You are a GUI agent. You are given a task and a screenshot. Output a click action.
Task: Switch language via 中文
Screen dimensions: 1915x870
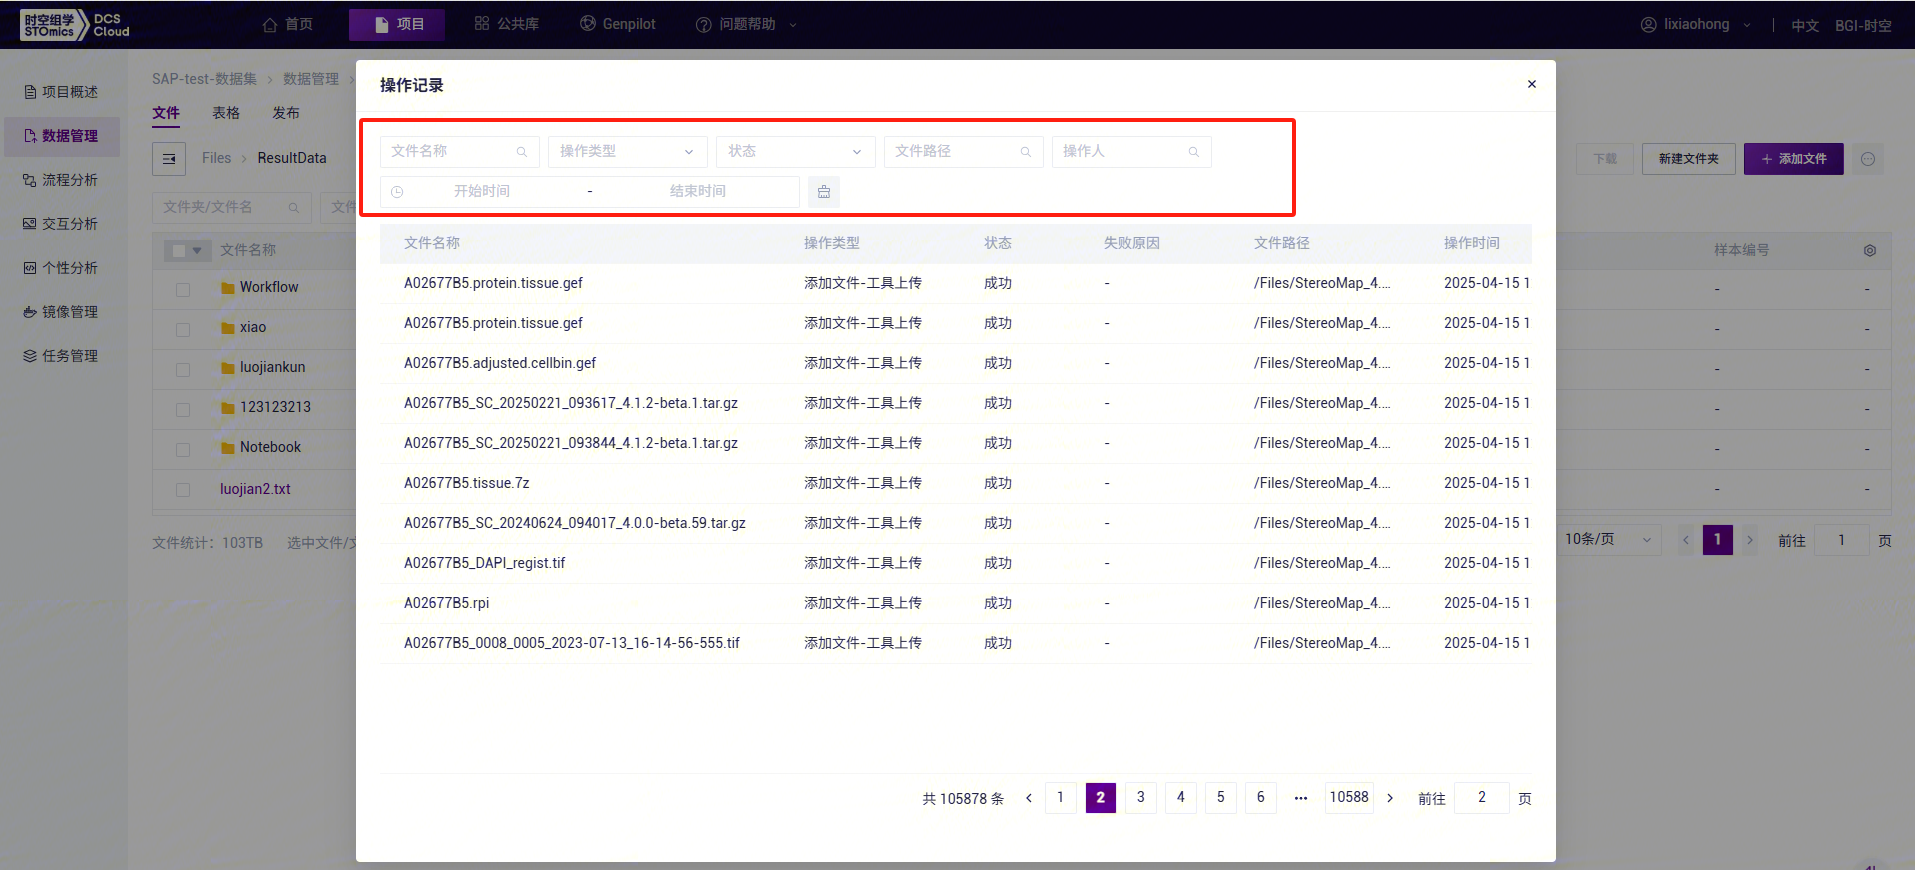[1805, 25]
